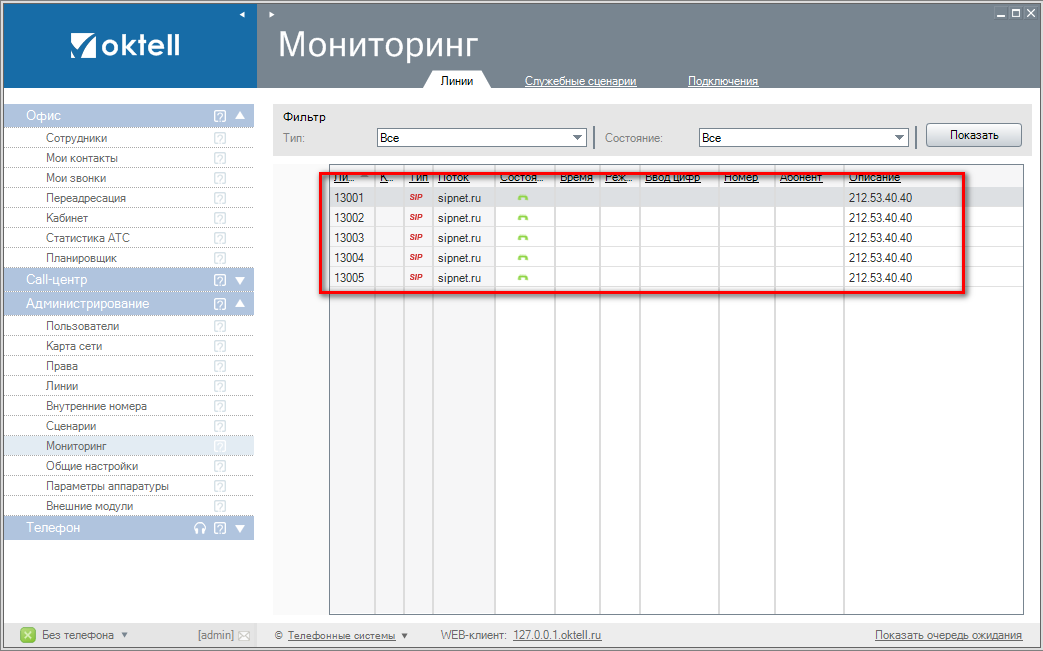Expand the Call-центр section

240,280
